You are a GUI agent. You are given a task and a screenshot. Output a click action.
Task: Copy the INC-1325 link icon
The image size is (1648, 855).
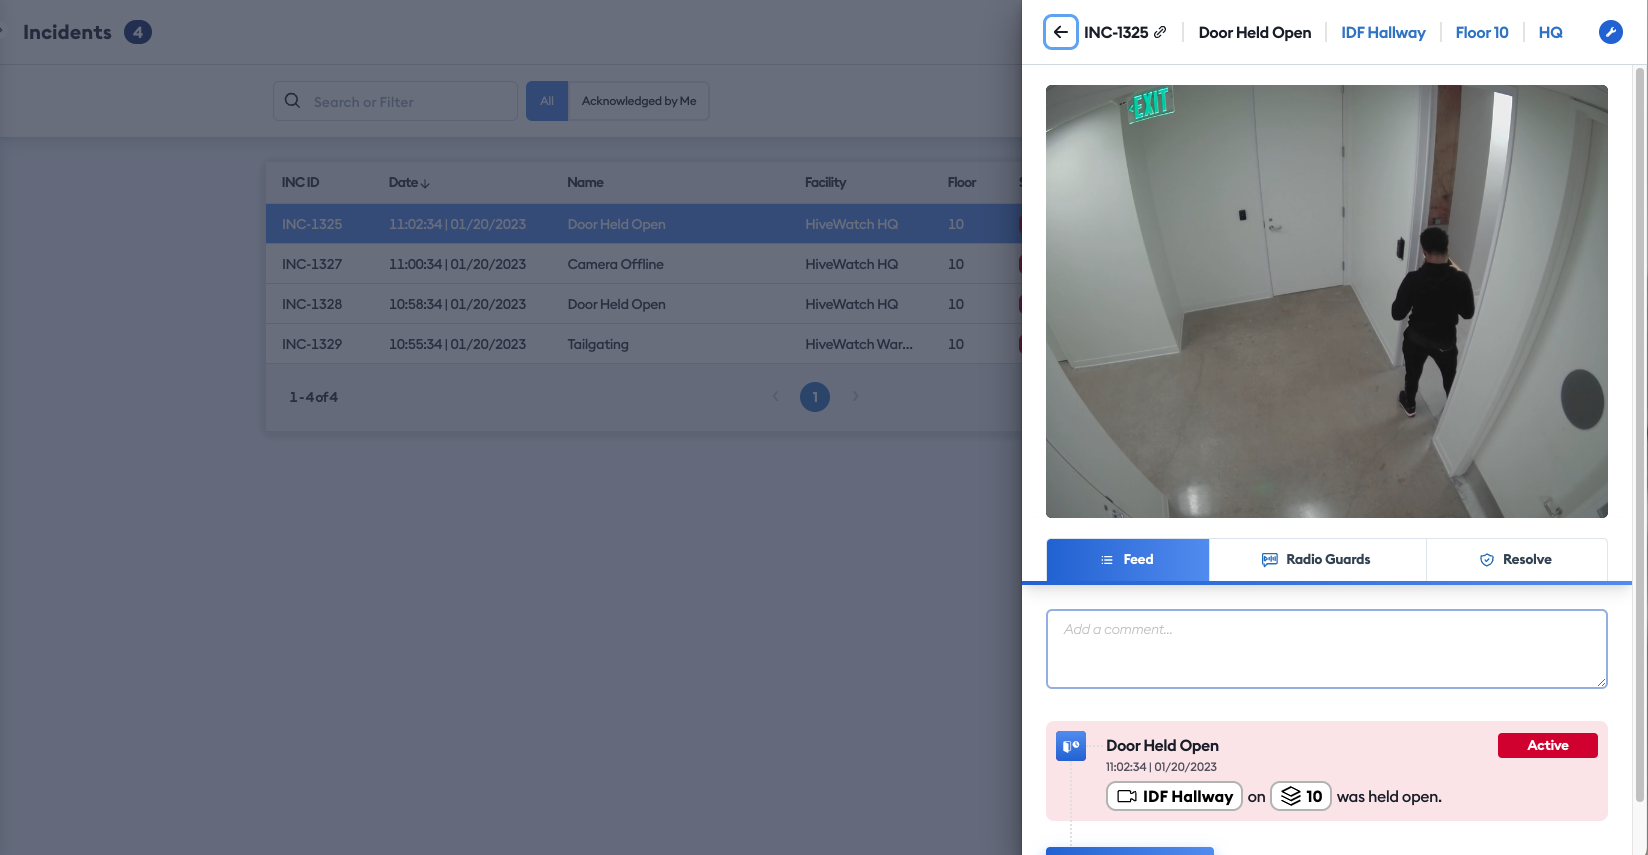[1160, 32]
